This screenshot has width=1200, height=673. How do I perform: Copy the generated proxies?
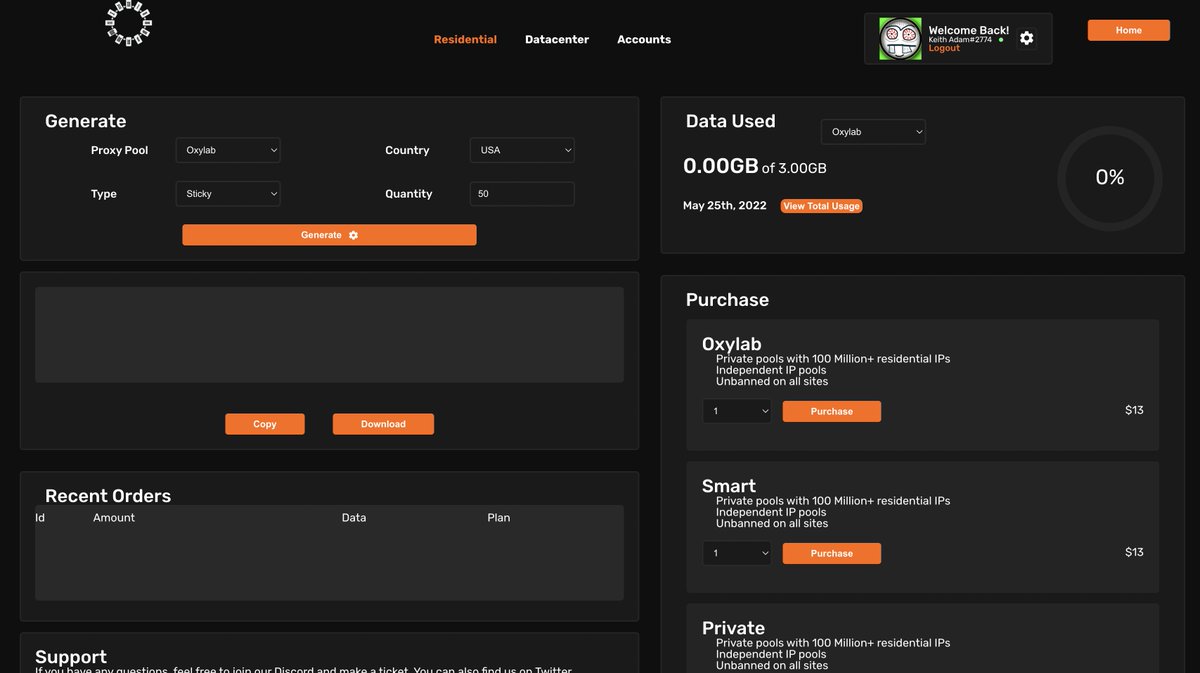[265, 424]
